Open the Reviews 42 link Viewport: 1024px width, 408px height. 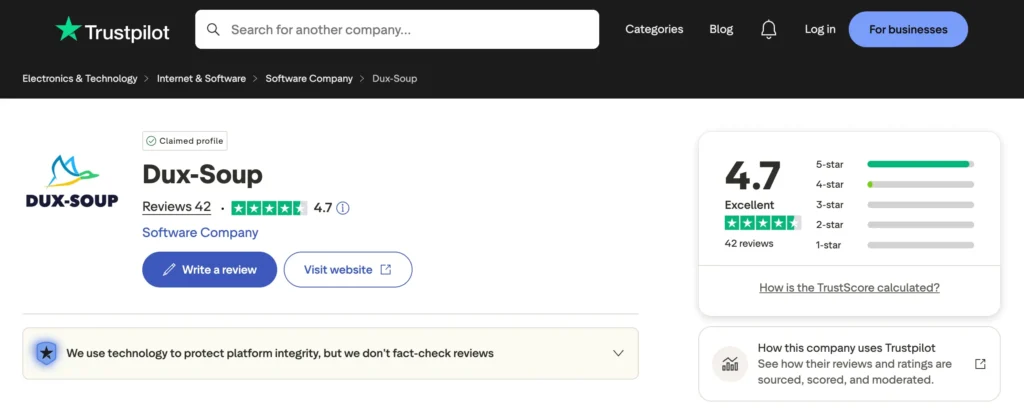176,208
